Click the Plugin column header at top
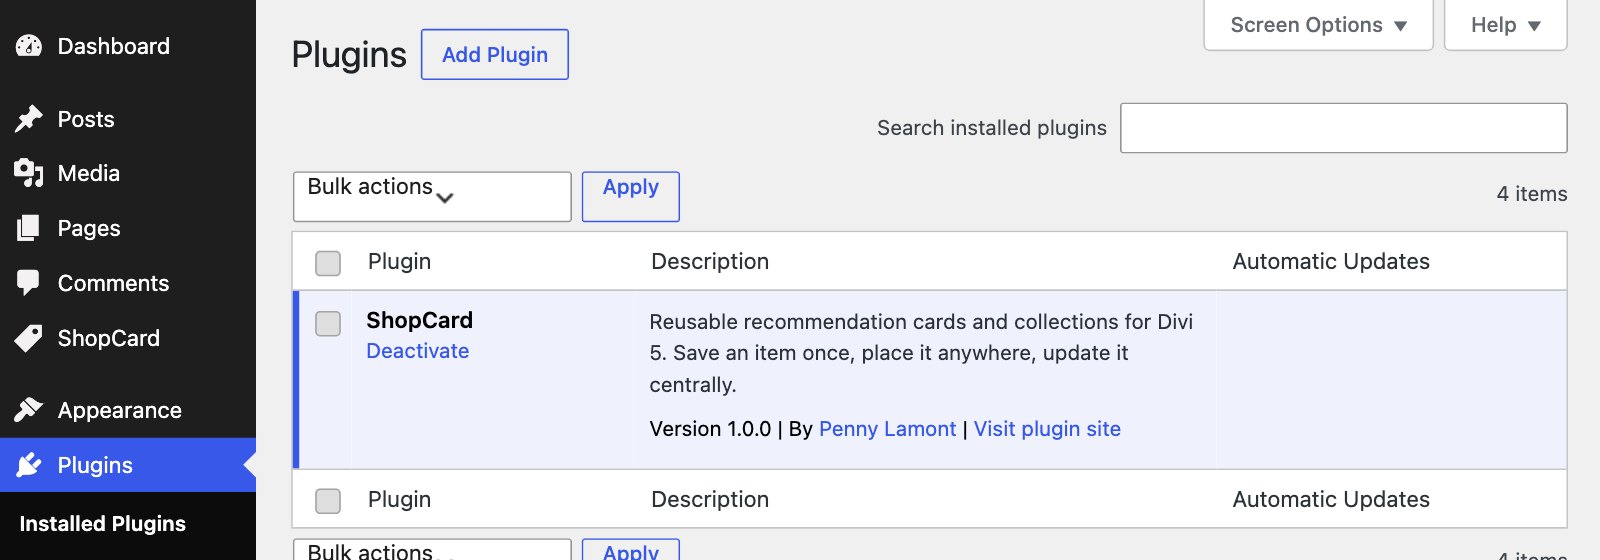The height and width of the screenshot is (560, 1600). [x=399, y=261]
